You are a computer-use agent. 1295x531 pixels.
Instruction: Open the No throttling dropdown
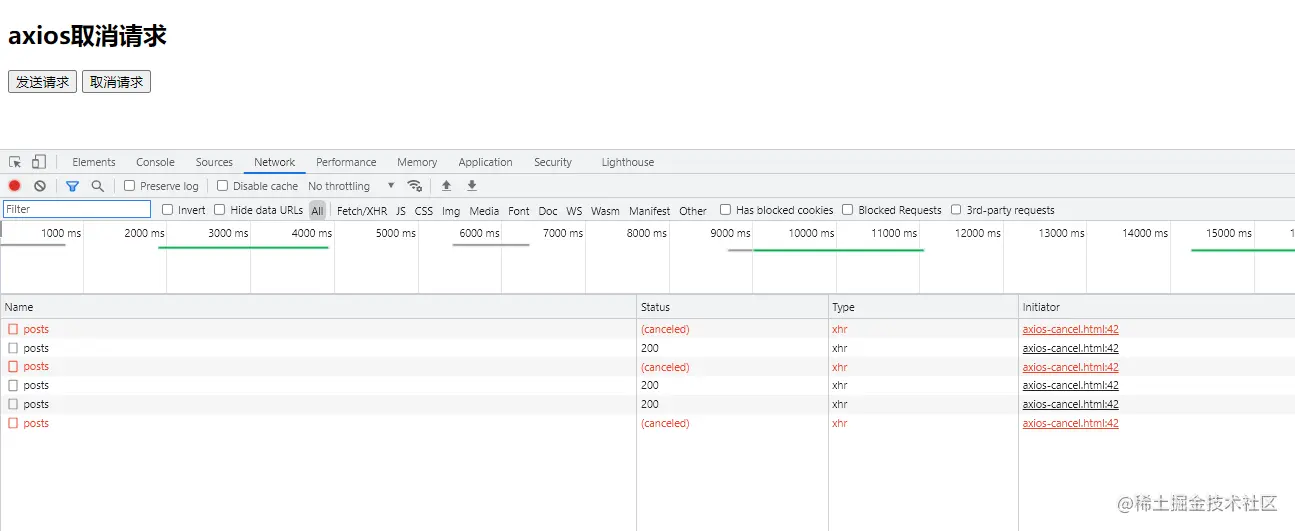[351, 186]
